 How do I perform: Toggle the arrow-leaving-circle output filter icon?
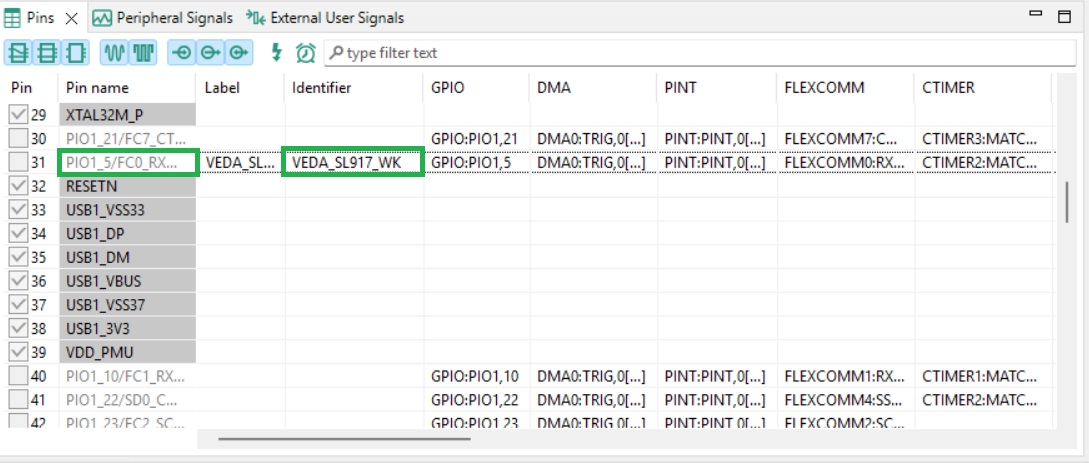[x=209, y=53]
